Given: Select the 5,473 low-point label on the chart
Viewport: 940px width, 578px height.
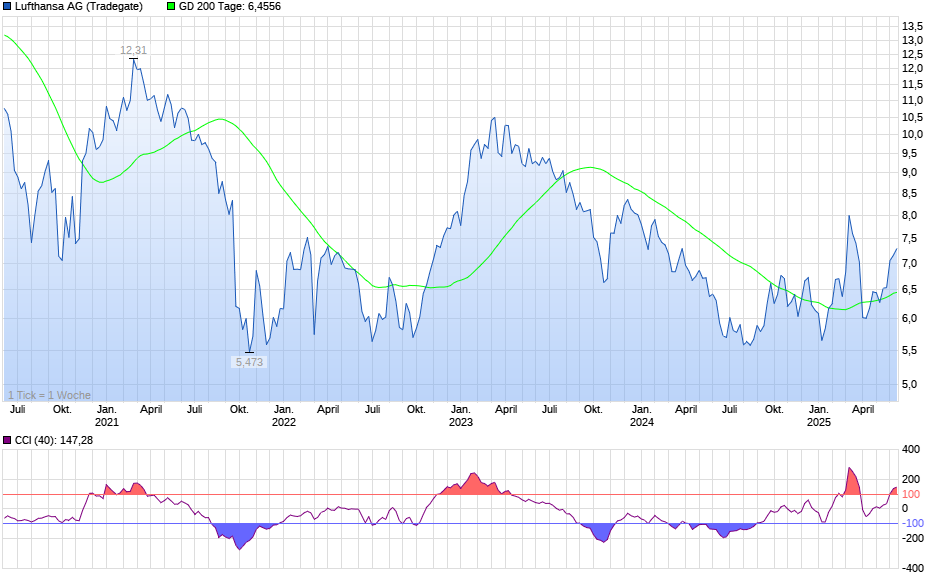Looking at the screenshot, I should click(249, 361).
